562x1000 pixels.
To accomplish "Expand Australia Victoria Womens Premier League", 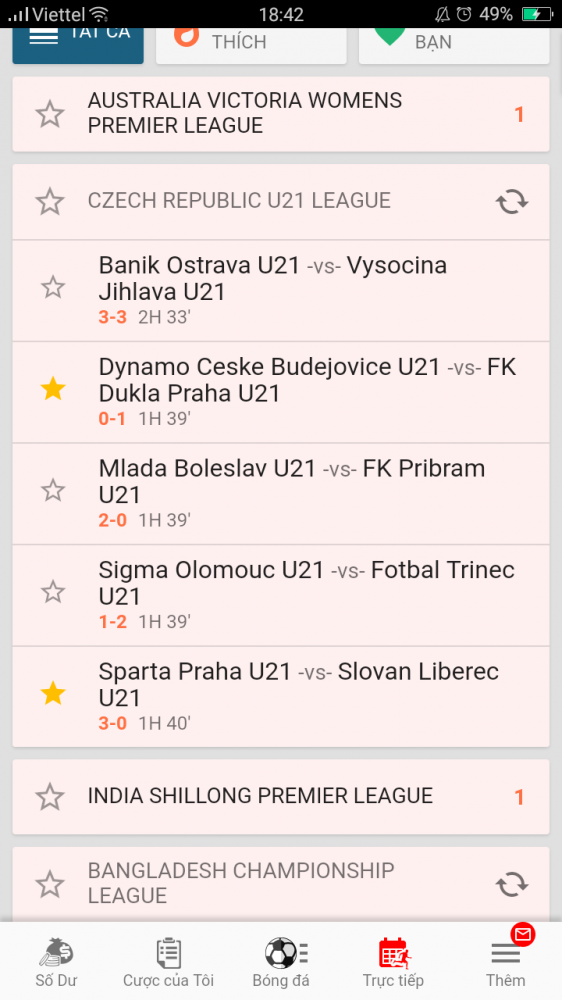I will (x=281, y=114).
